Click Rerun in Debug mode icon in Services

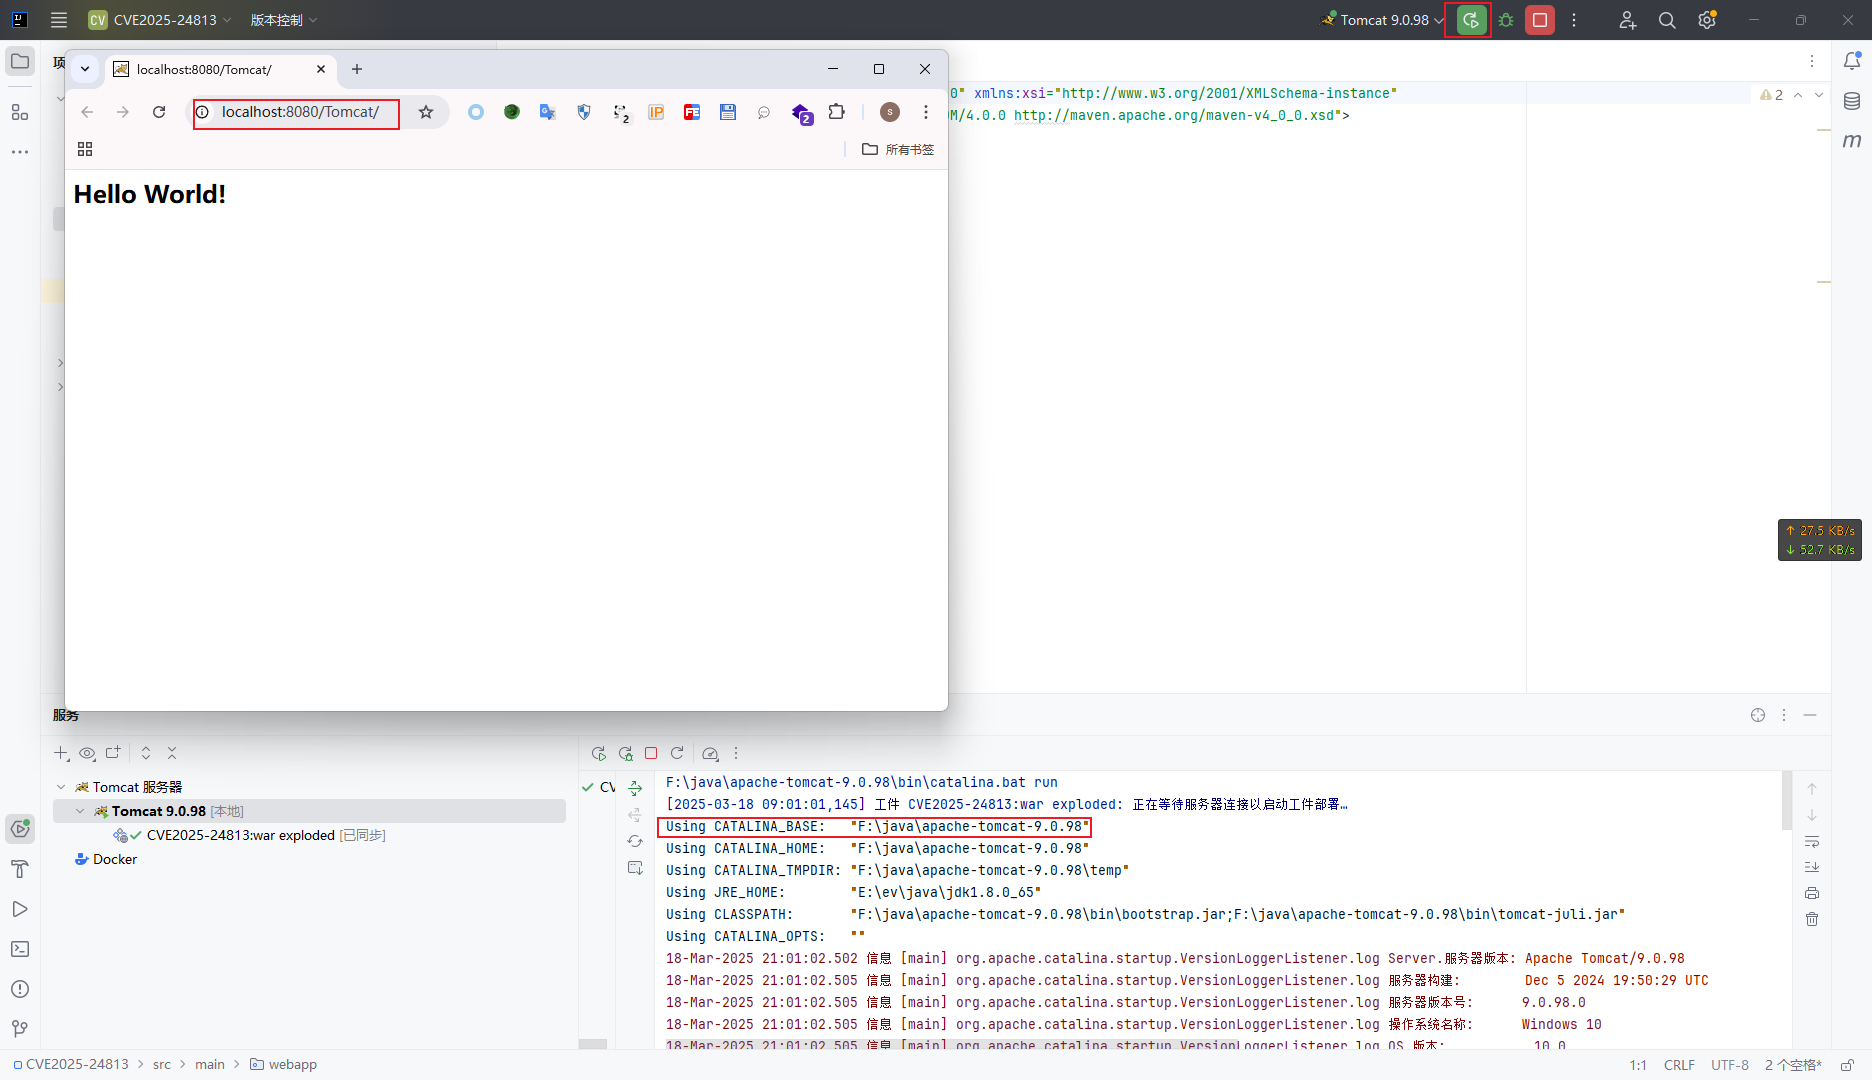(626, 753)
